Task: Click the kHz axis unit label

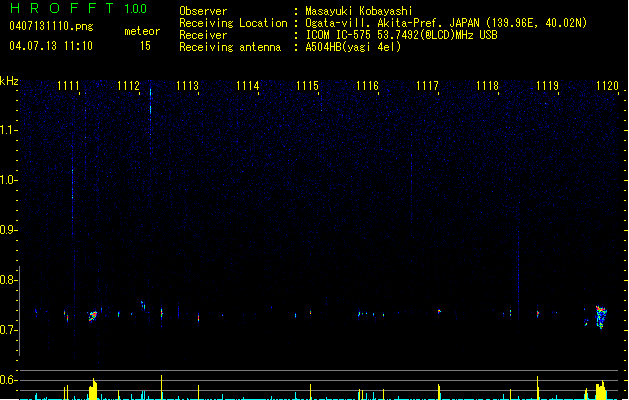Action: coord(9,81)
